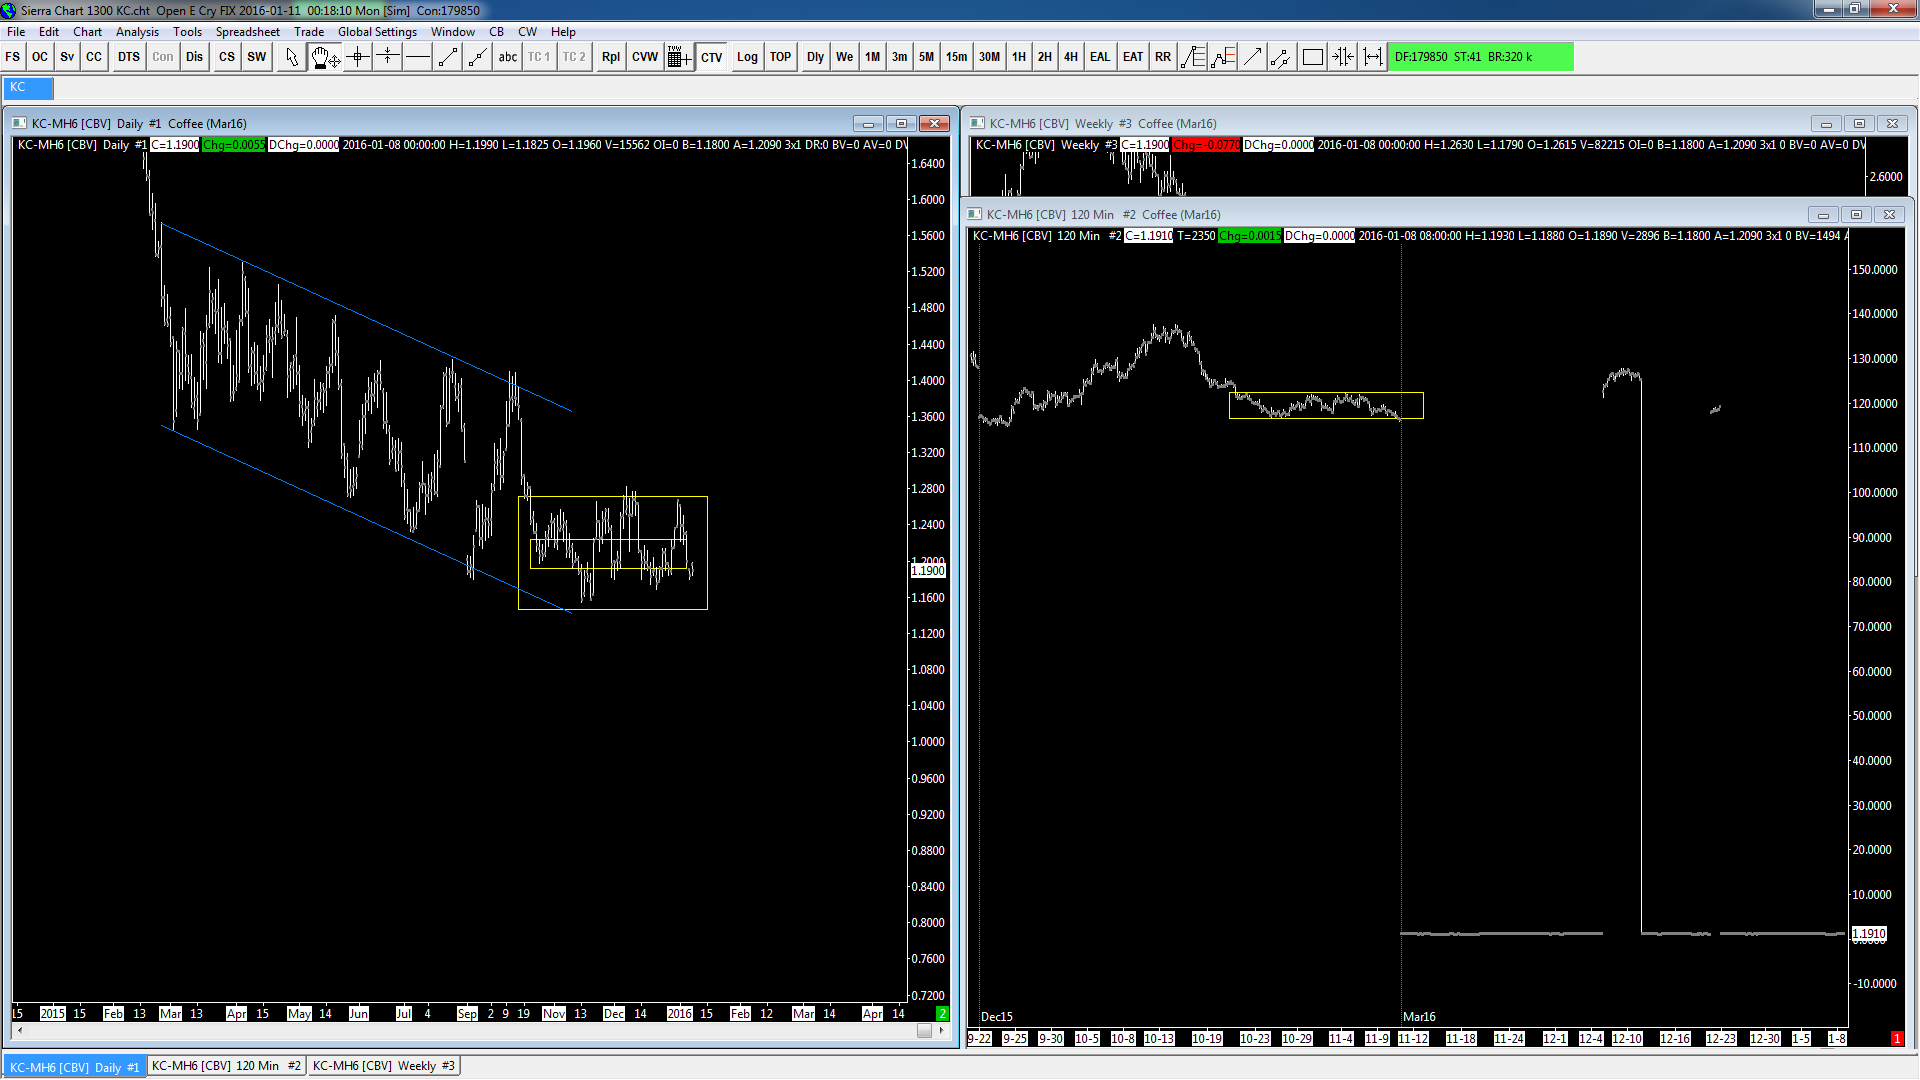
Task: Select the chart crosshair tool
Action: [357, 57]
